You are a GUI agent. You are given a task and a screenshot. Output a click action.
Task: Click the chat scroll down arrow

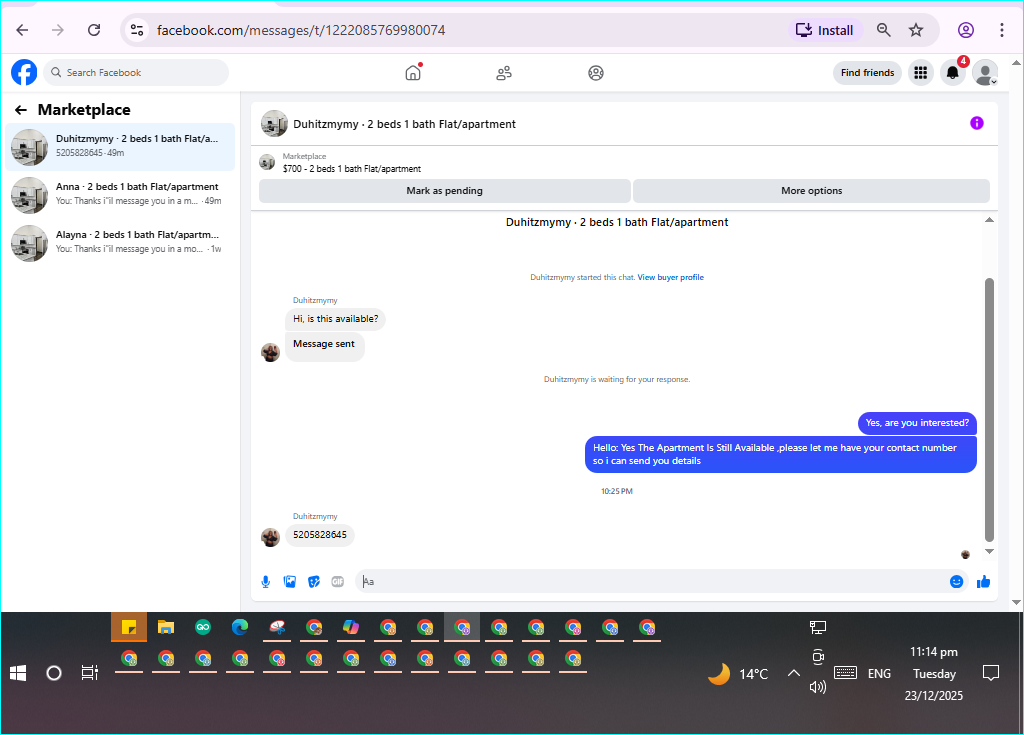coord(989,551)
